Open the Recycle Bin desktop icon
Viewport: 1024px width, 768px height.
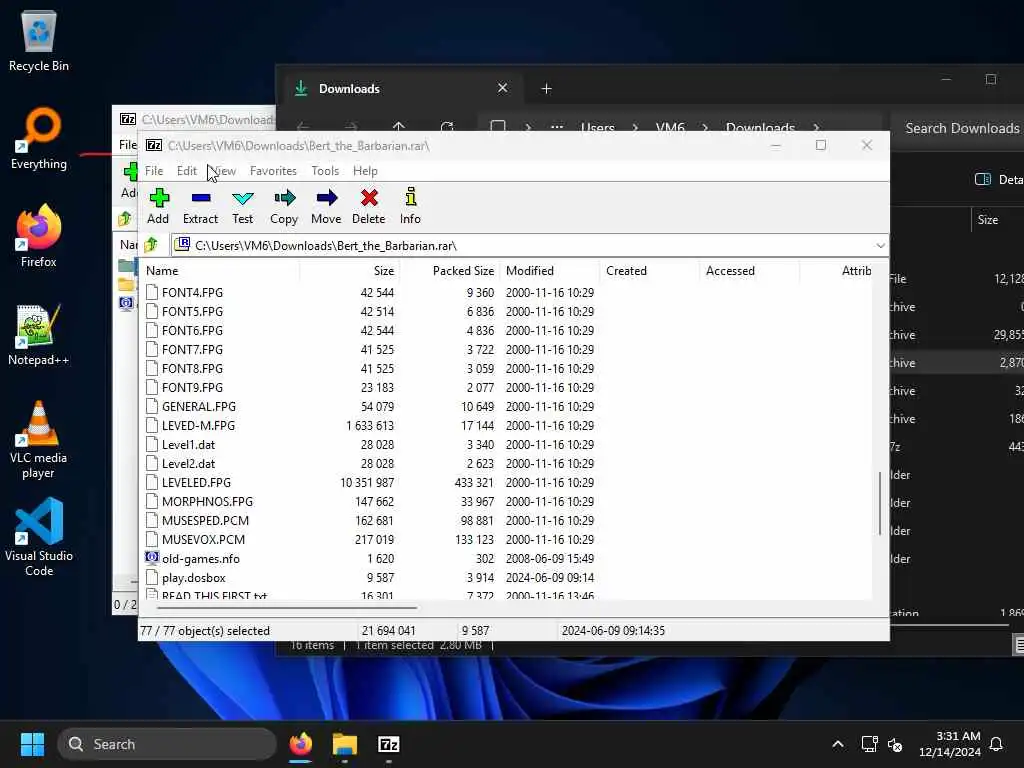click(39, 40)
